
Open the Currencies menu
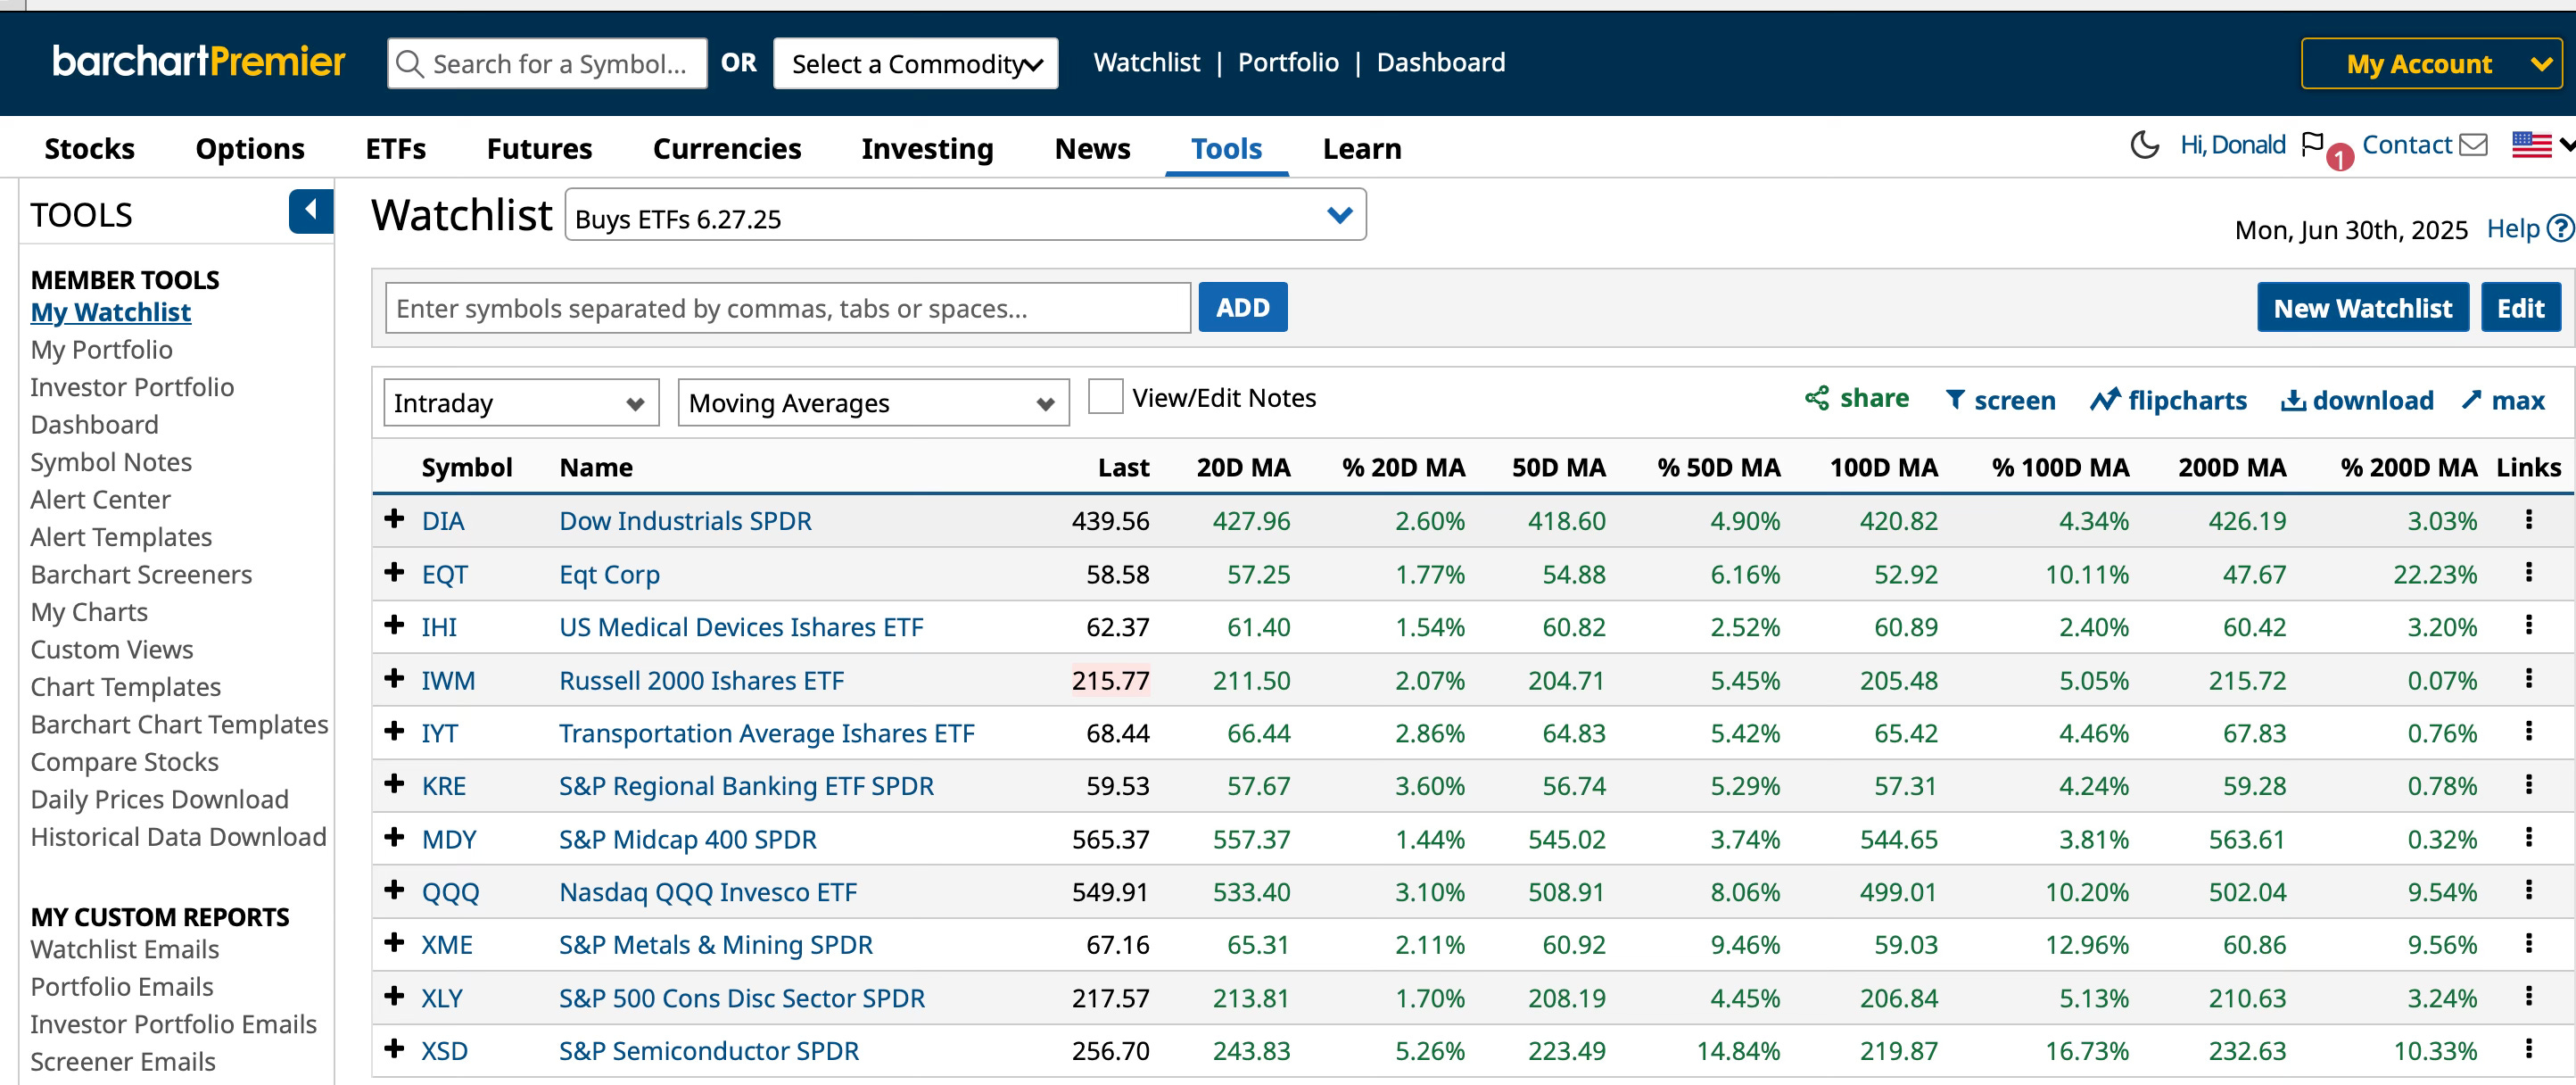click(727, 148)
